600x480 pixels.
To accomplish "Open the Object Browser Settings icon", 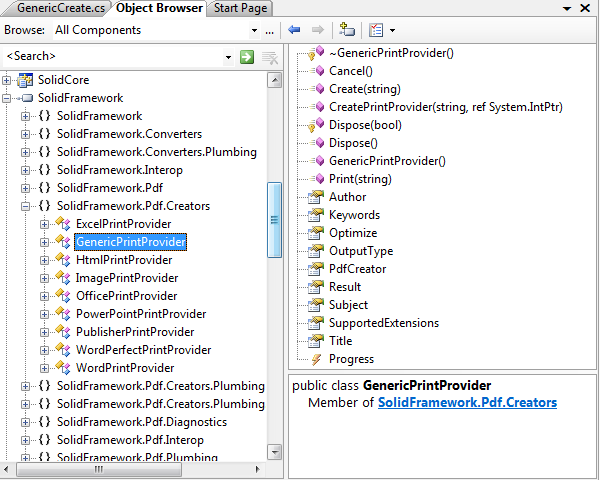I will tap(376, 30).
